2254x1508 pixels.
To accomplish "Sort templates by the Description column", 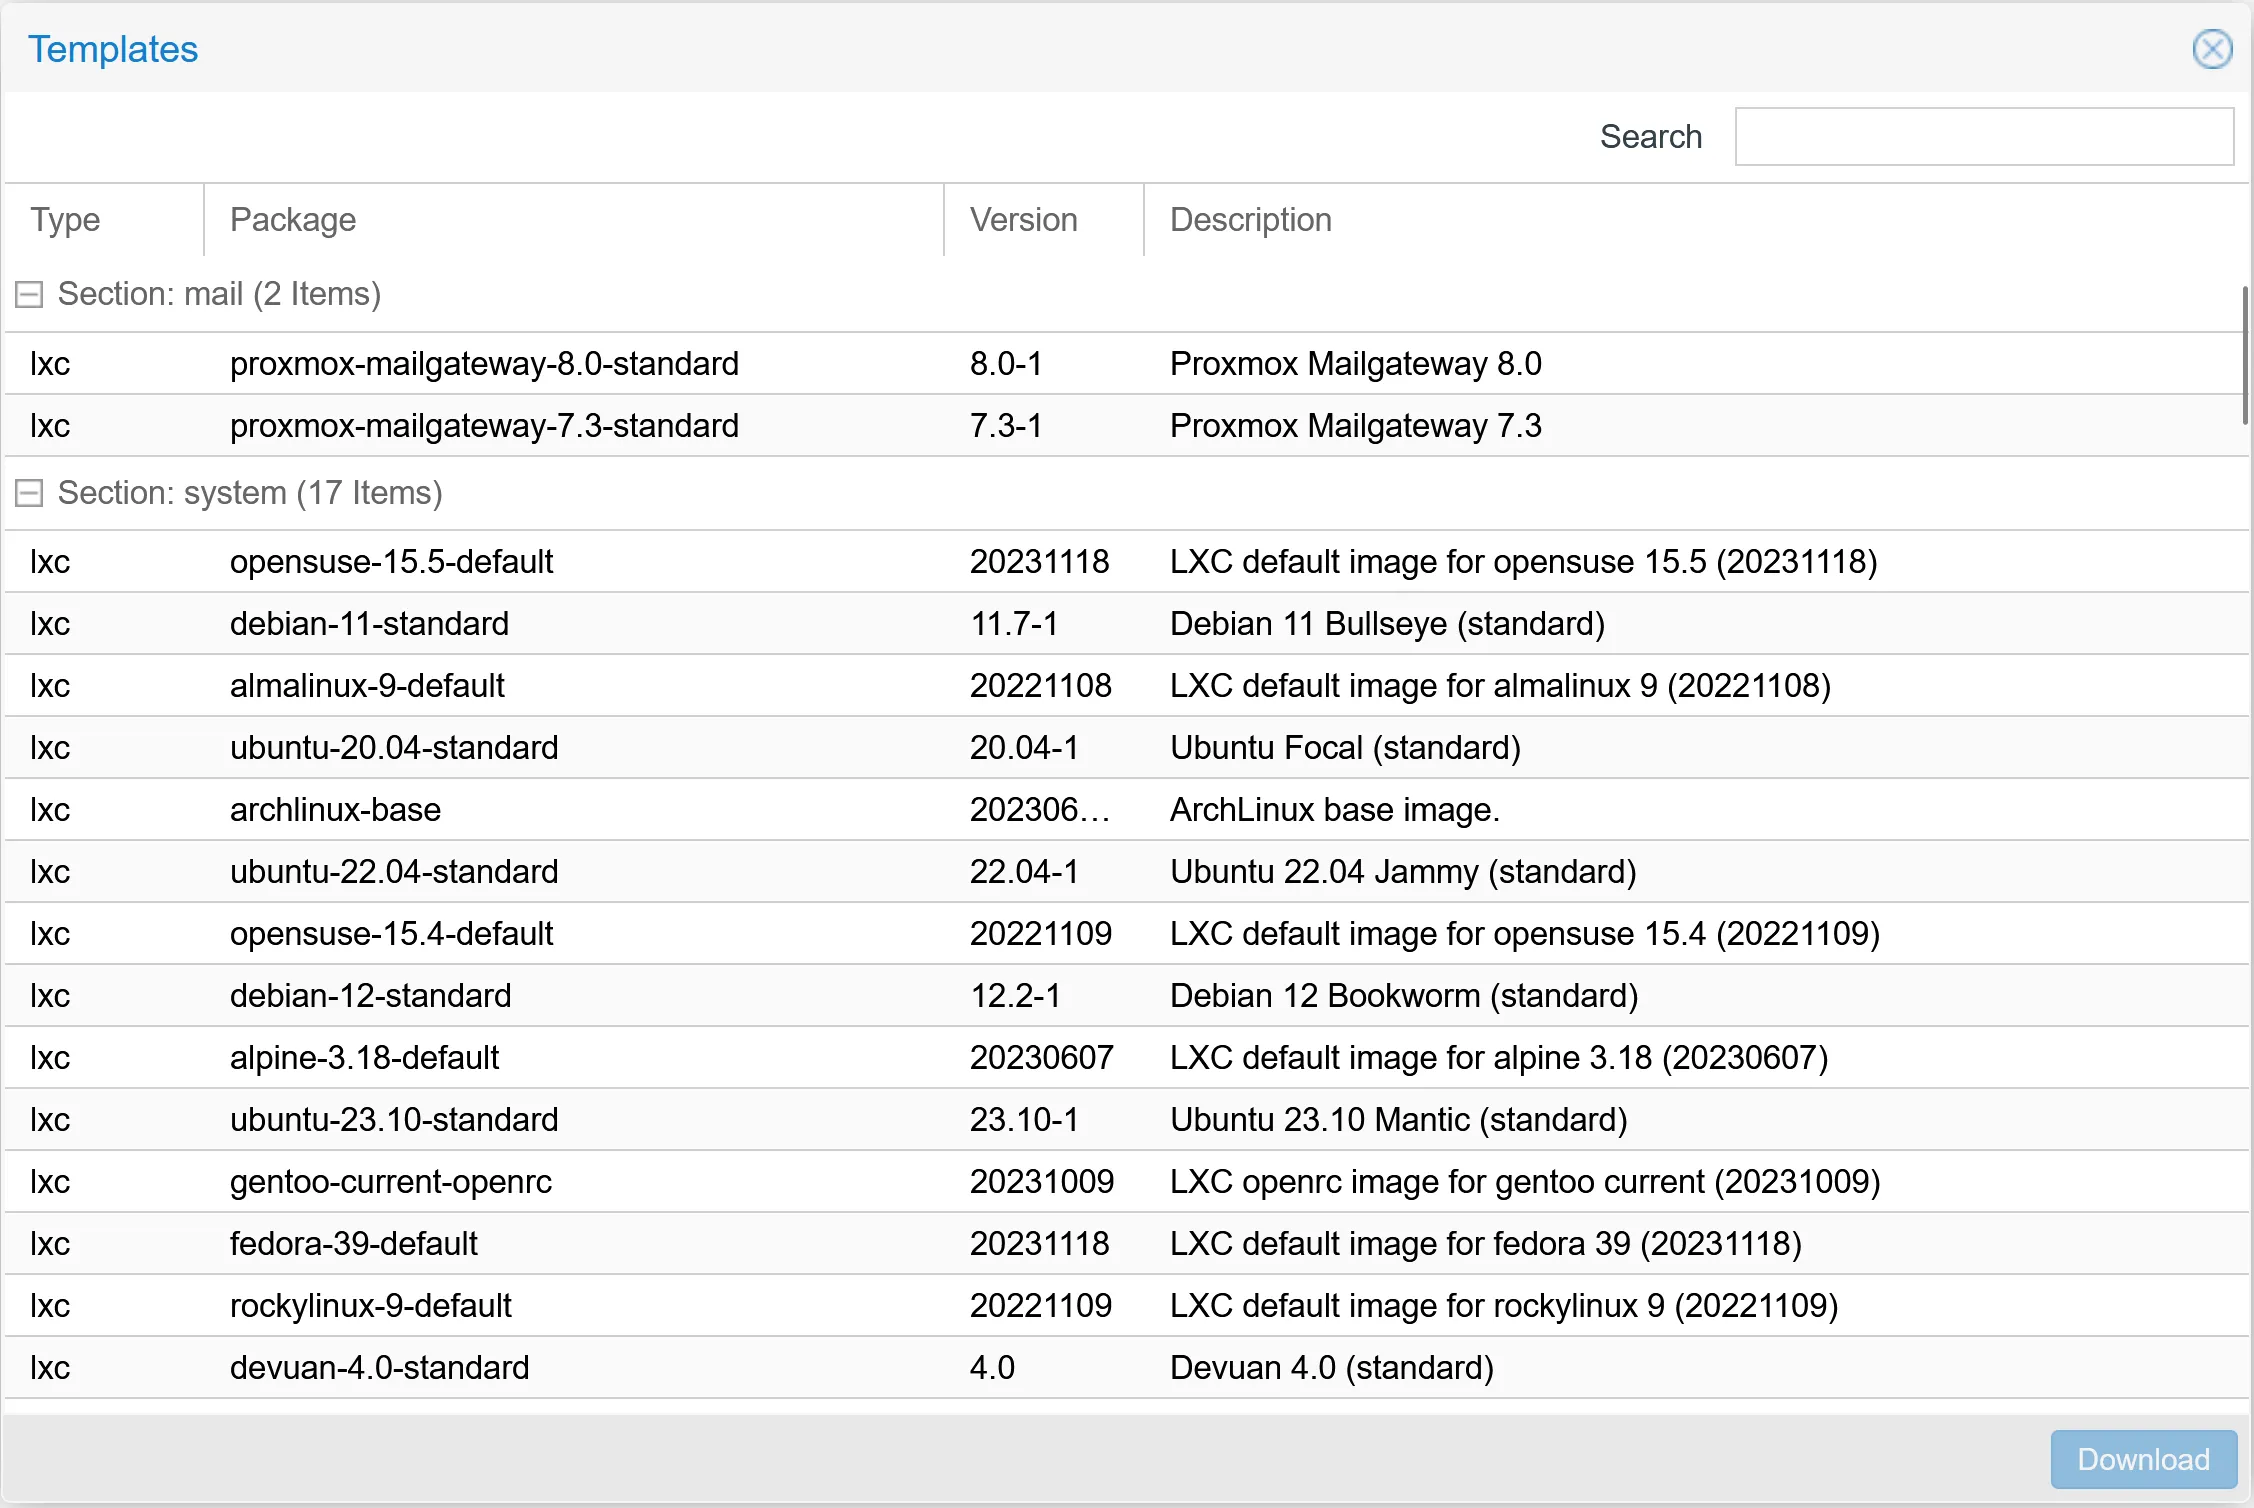I will [1249, 219].
